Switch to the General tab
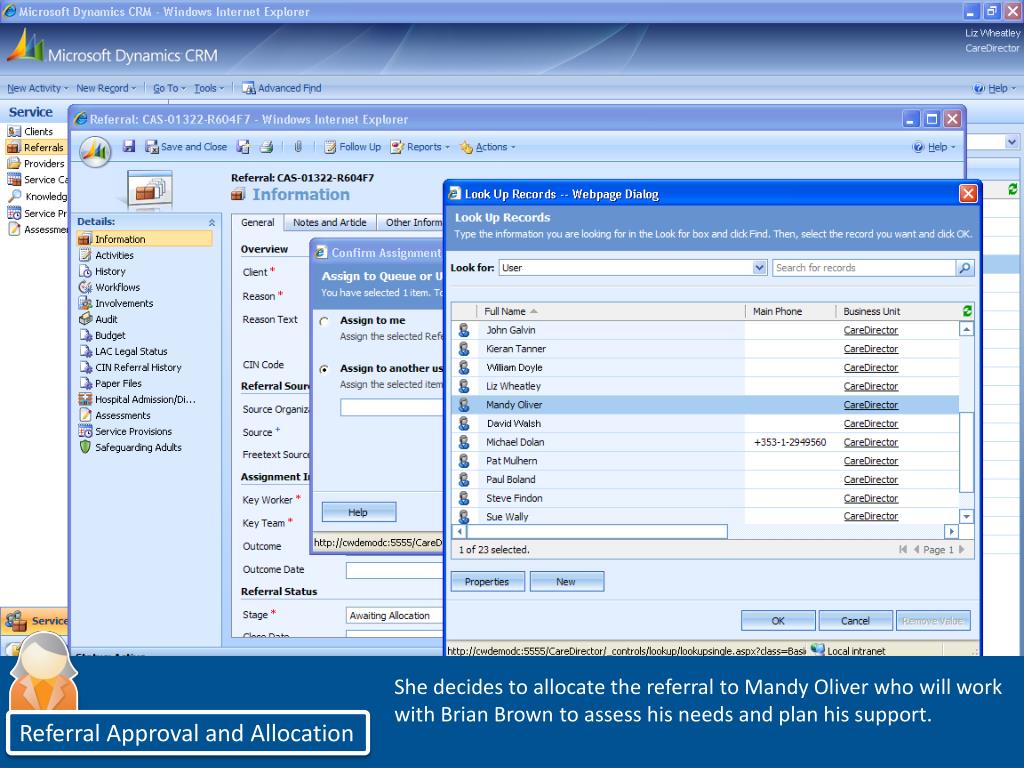Viewport: 1024px width, 768px height. [x=257, y=223]
